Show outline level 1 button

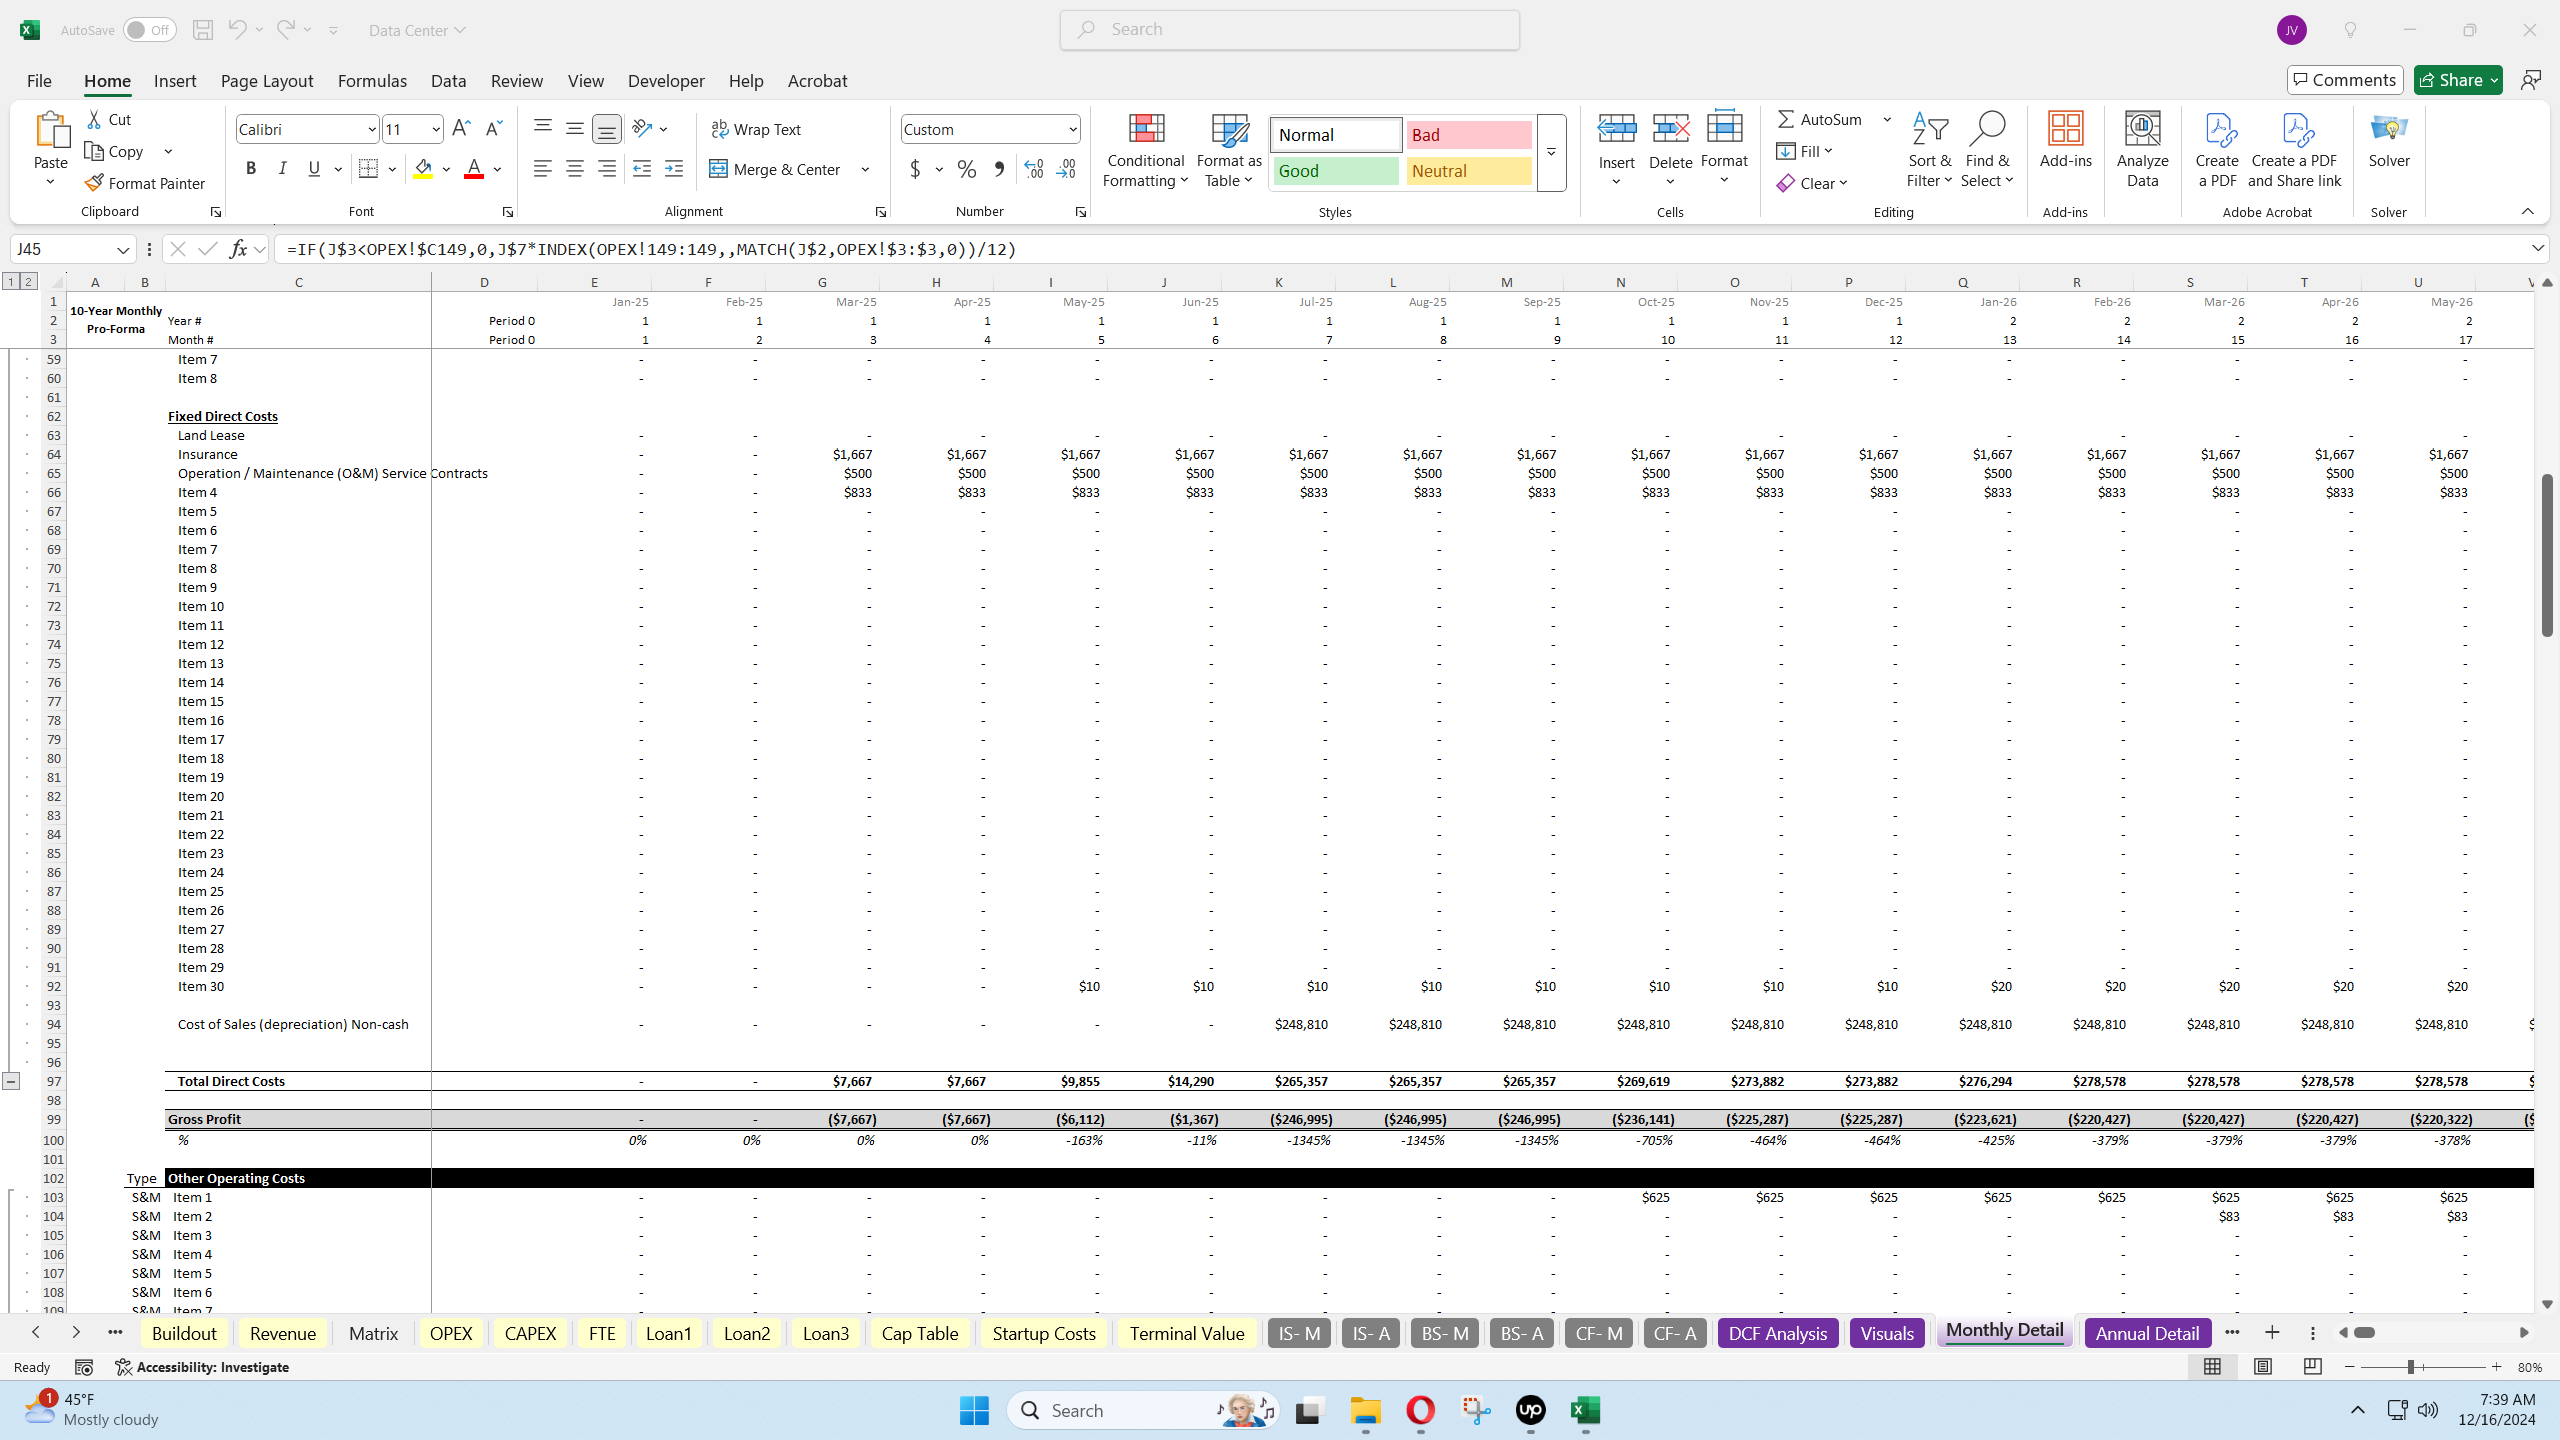[11, 282]
